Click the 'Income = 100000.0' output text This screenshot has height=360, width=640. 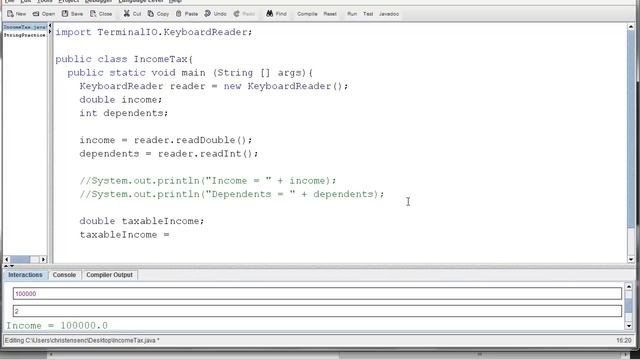point(57,326)
